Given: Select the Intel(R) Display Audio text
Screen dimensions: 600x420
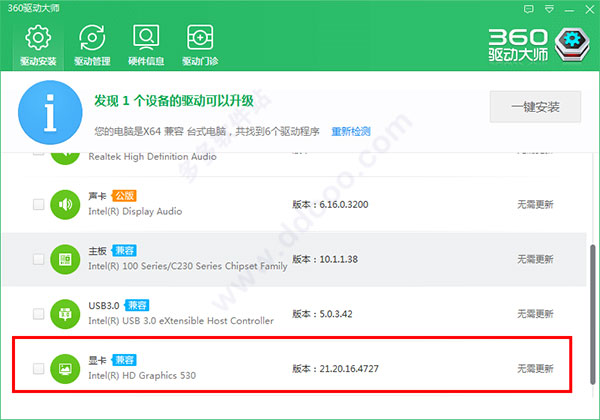Looking at the screenshot, I should tap(135, 211).
